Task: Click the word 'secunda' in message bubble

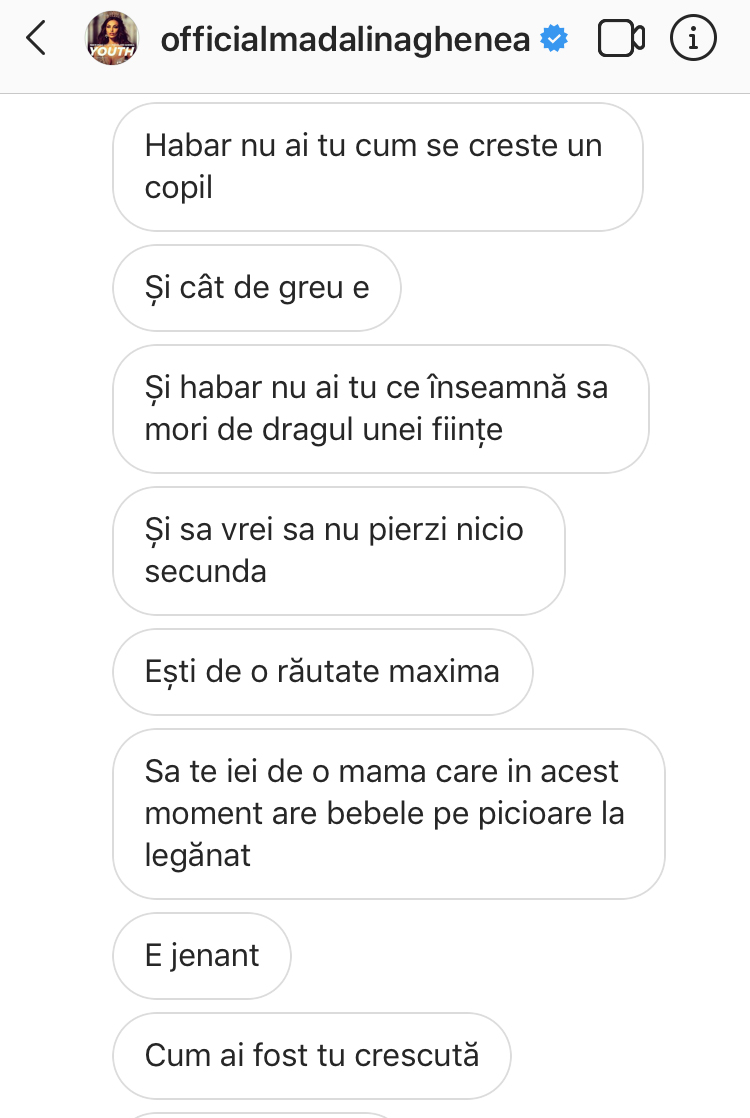Action: tap(205, 571)
